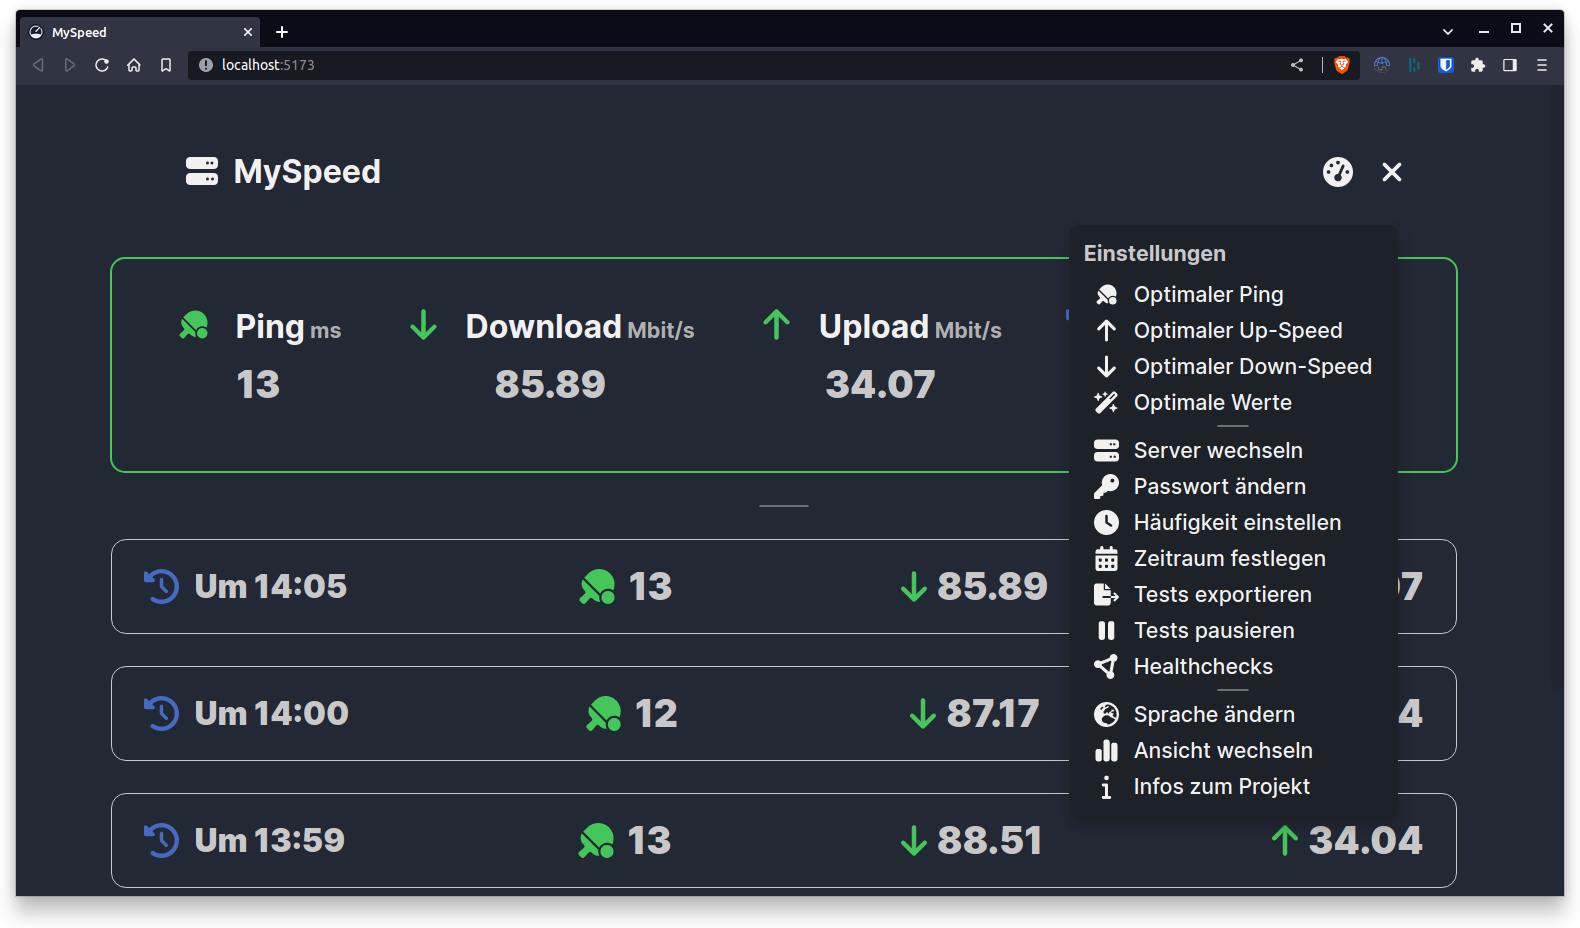Screen dimensions: 1580x928
Task: Click the Um 14:05 timestamp
Action: [270, 586]
